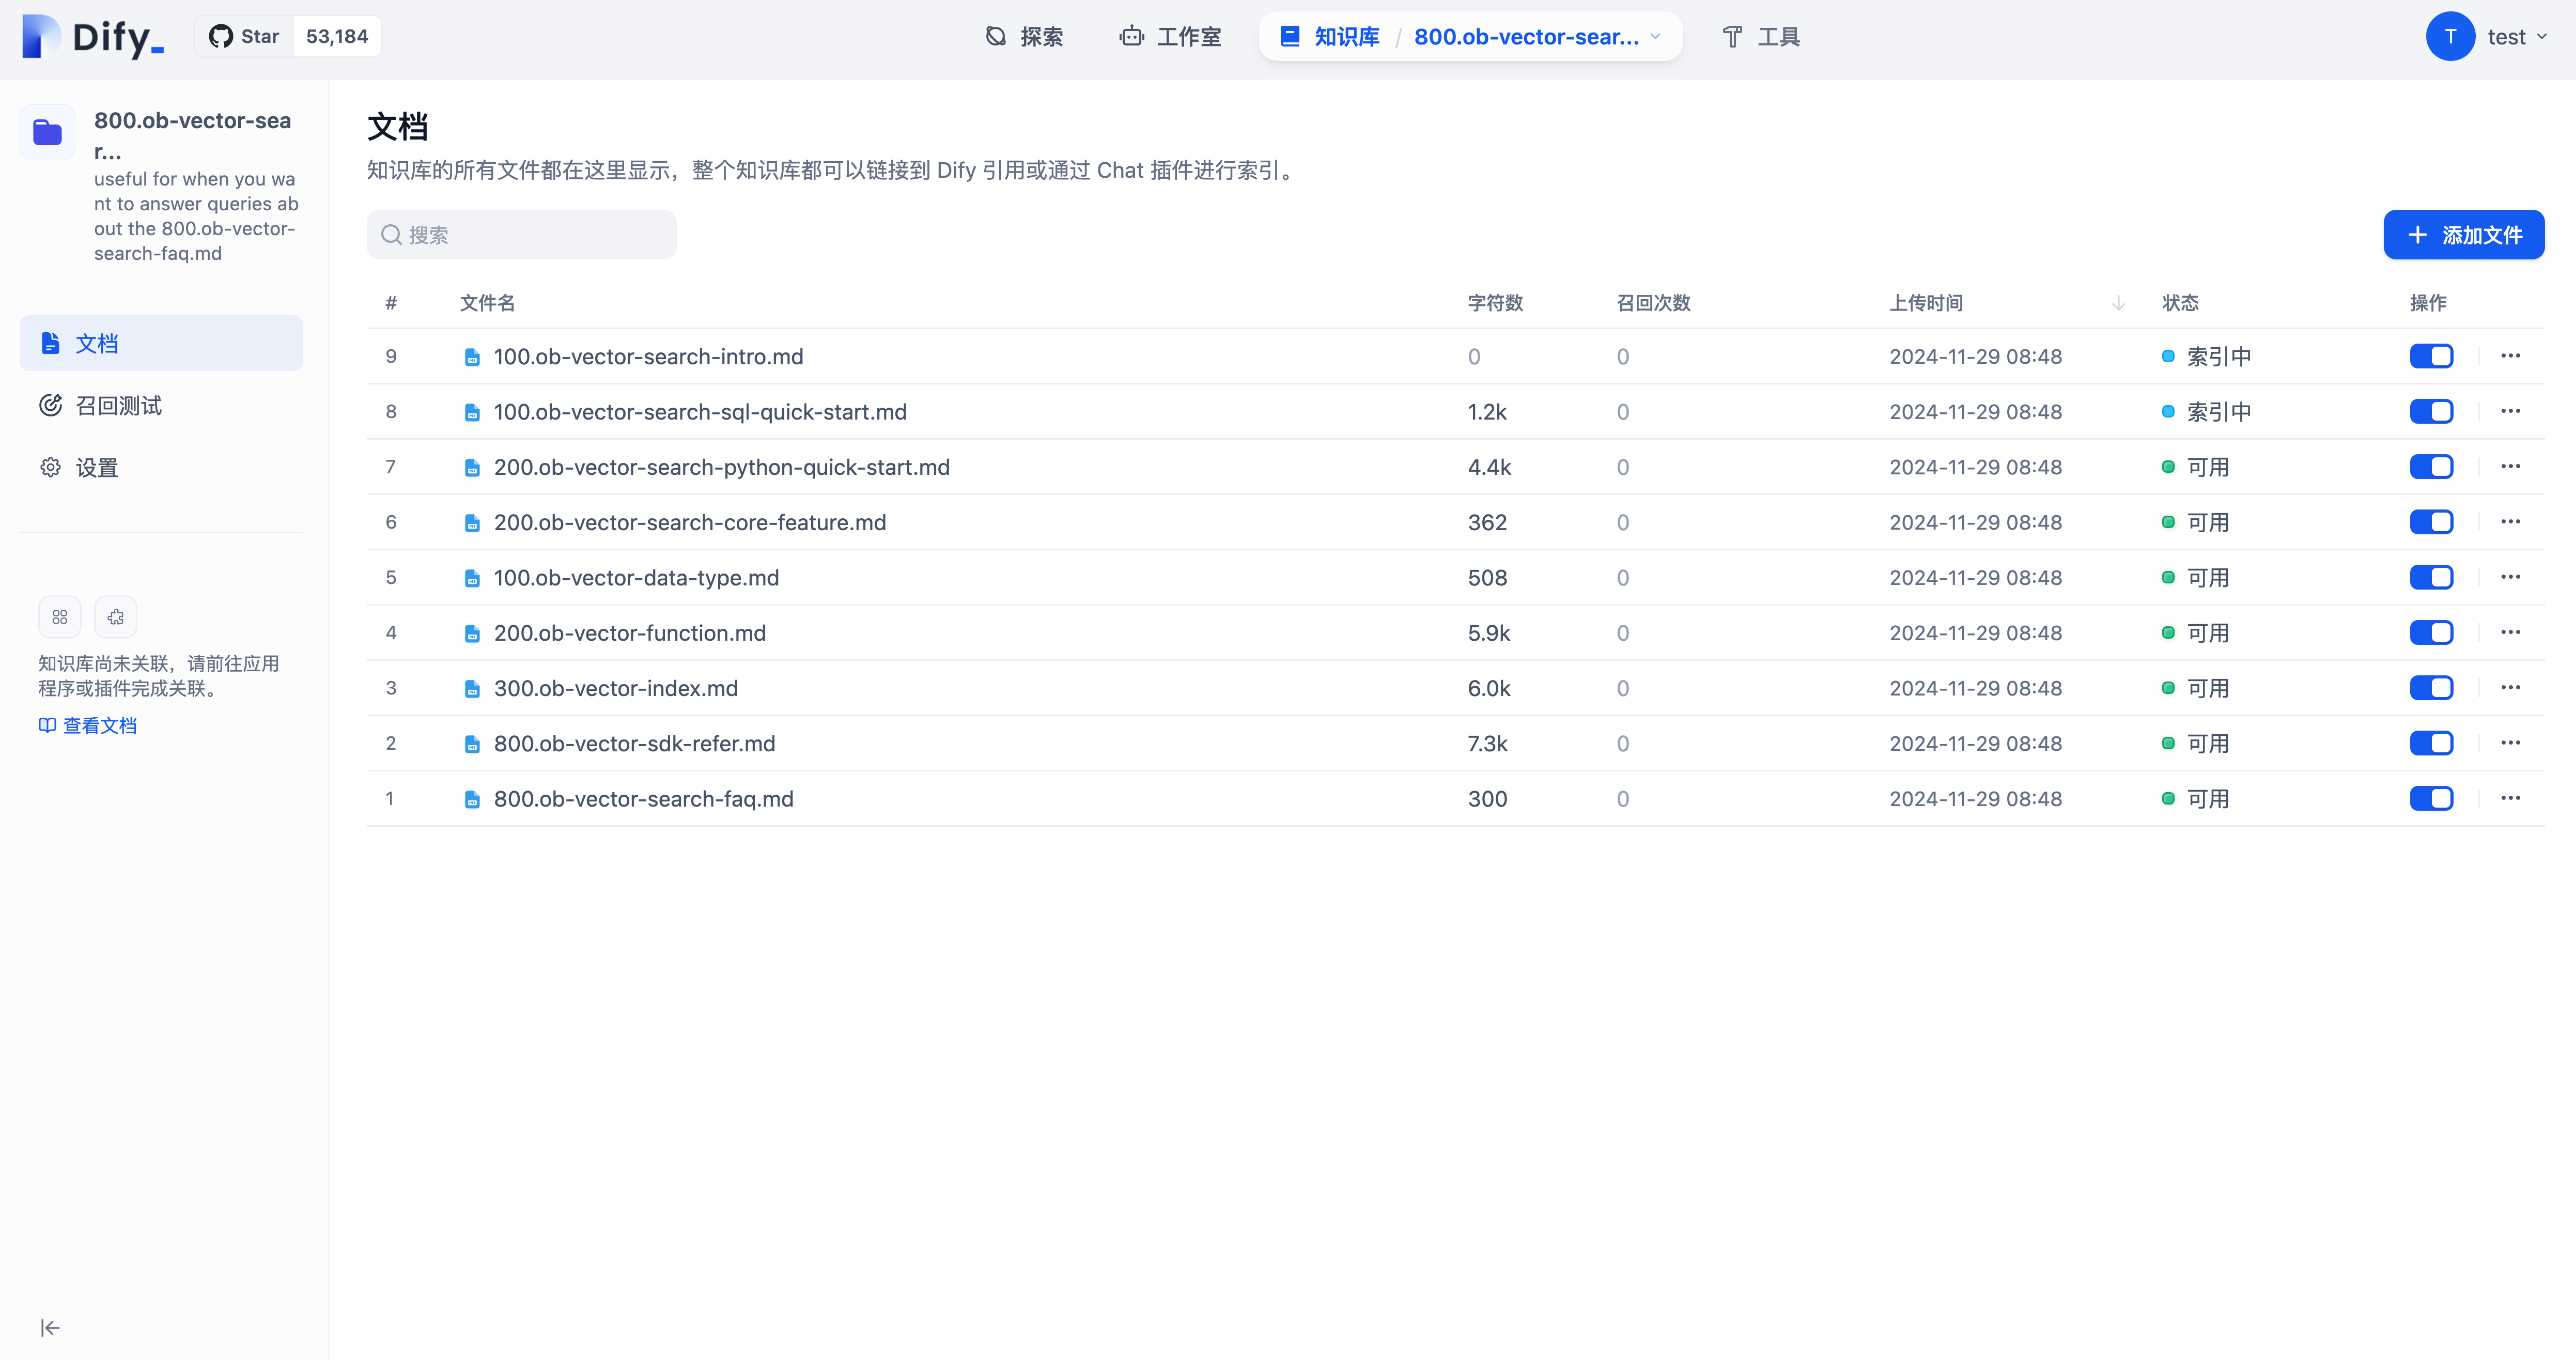This screenshot has width=2576, height=1360.
Task: Click the 添加文件 button
Action: tap(2463, 235)
